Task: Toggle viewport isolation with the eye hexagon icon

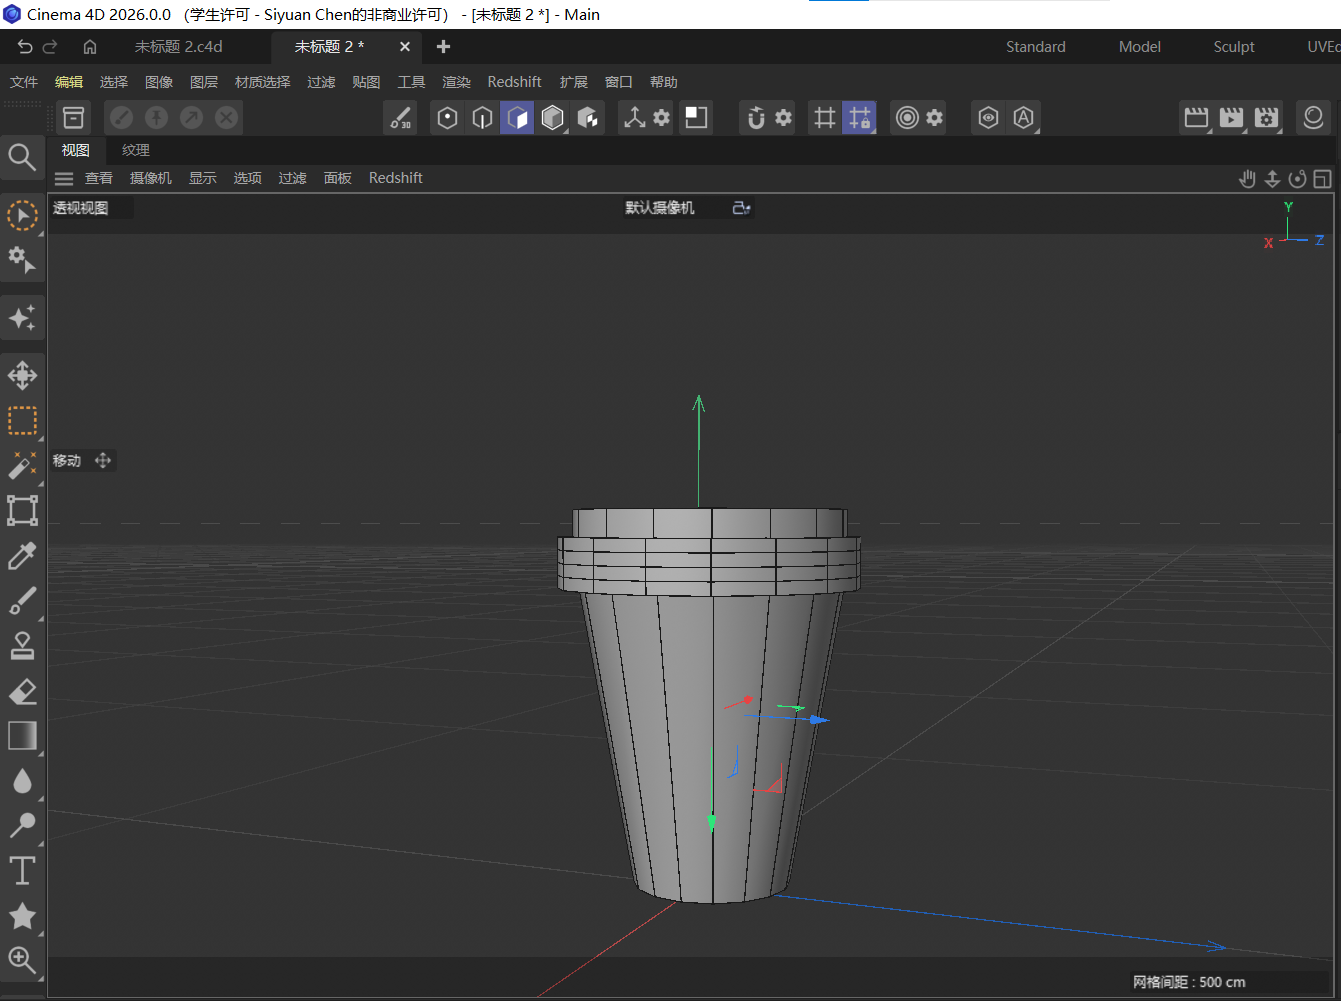Action: (x=988, y=117)
